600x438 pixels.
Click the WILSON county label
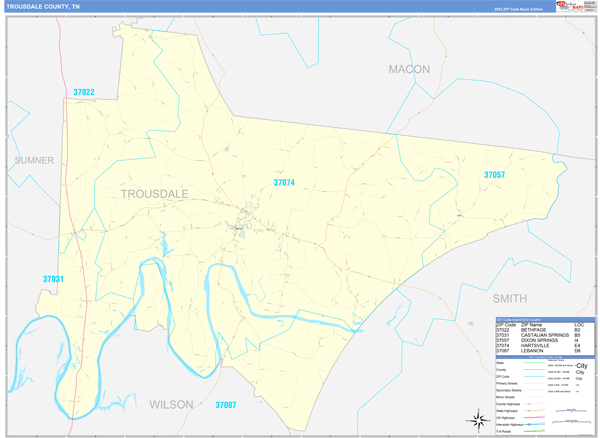click(x=171, y=405)
